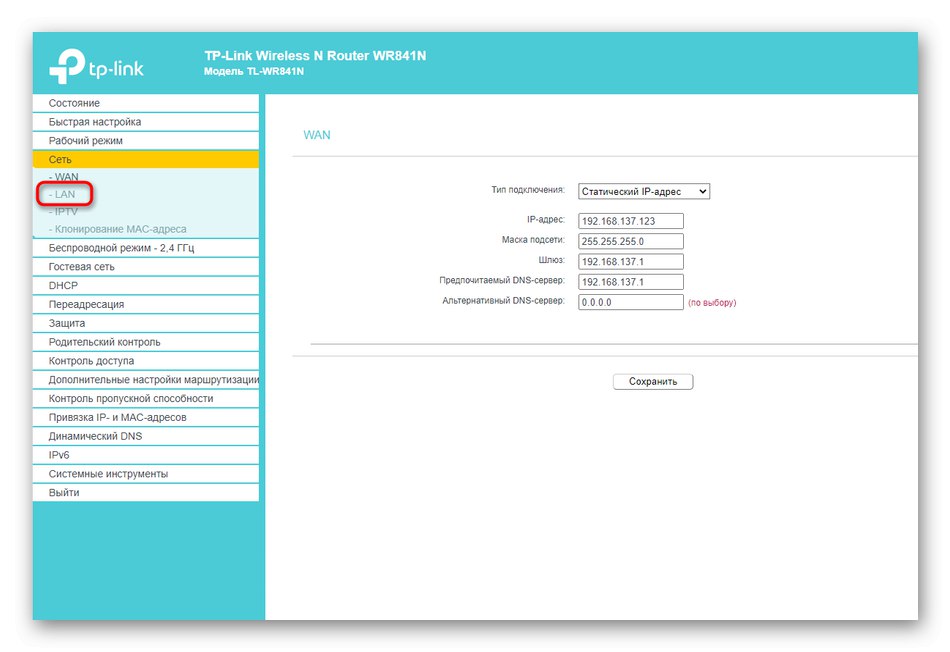Click the Модель TL-WR841N text
The height and width of the screenshot is (652, 950).
click(x=254, y=72)
